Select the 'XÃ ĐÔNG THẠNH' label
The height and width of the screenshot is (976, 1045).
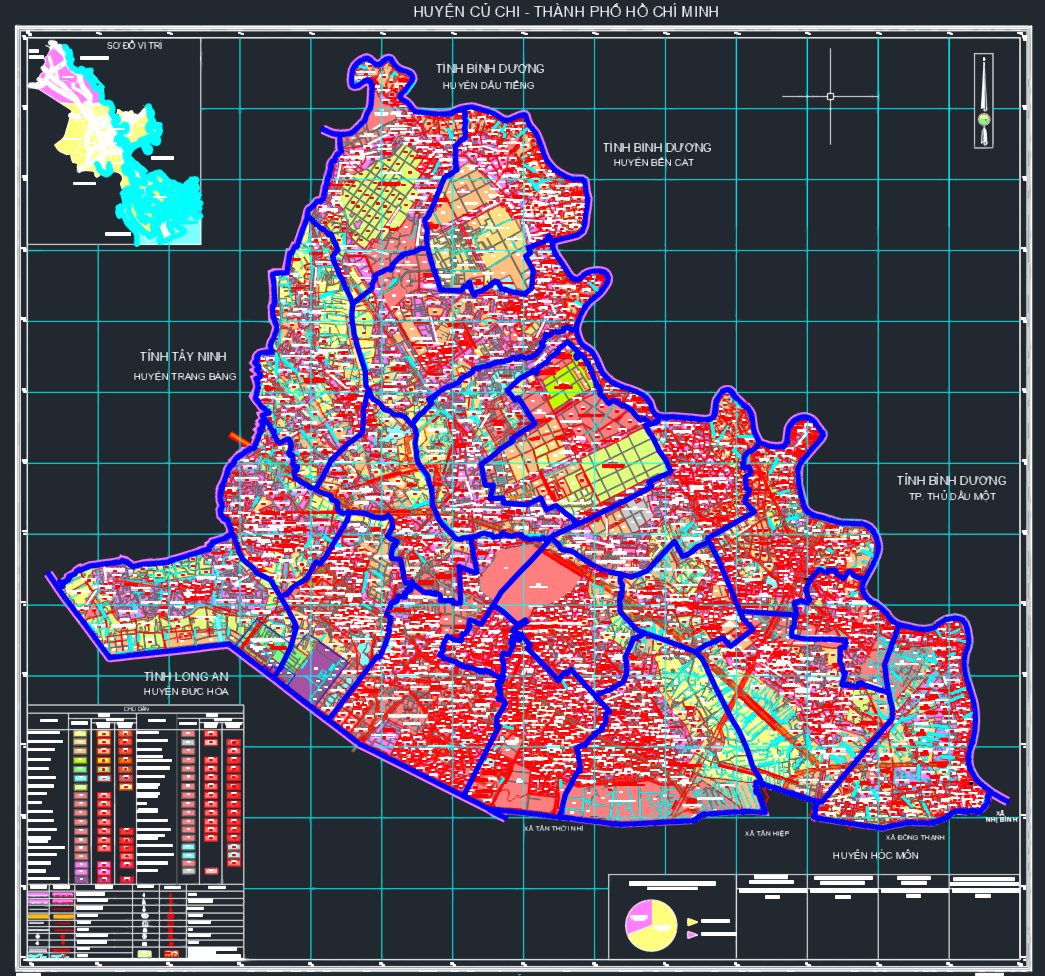tap(915, 837)
